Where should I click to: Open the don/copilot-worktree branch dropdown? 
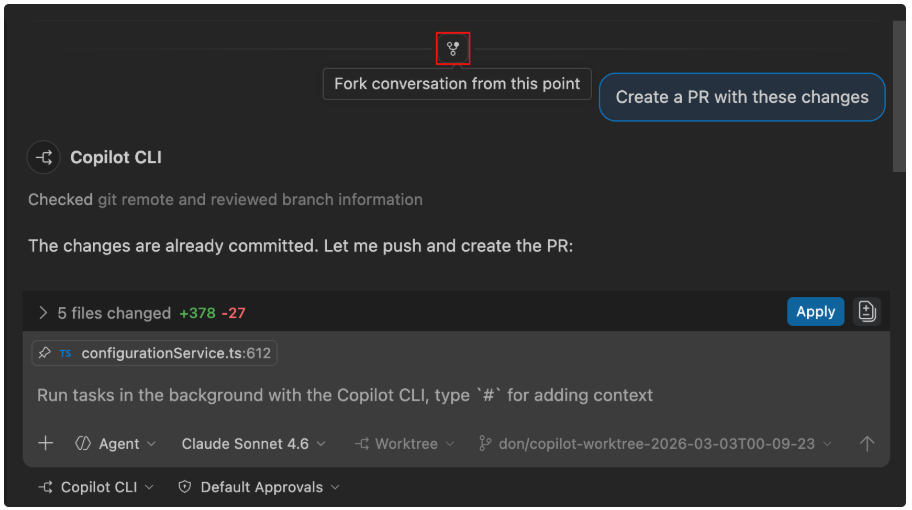(x=656, y=444)
